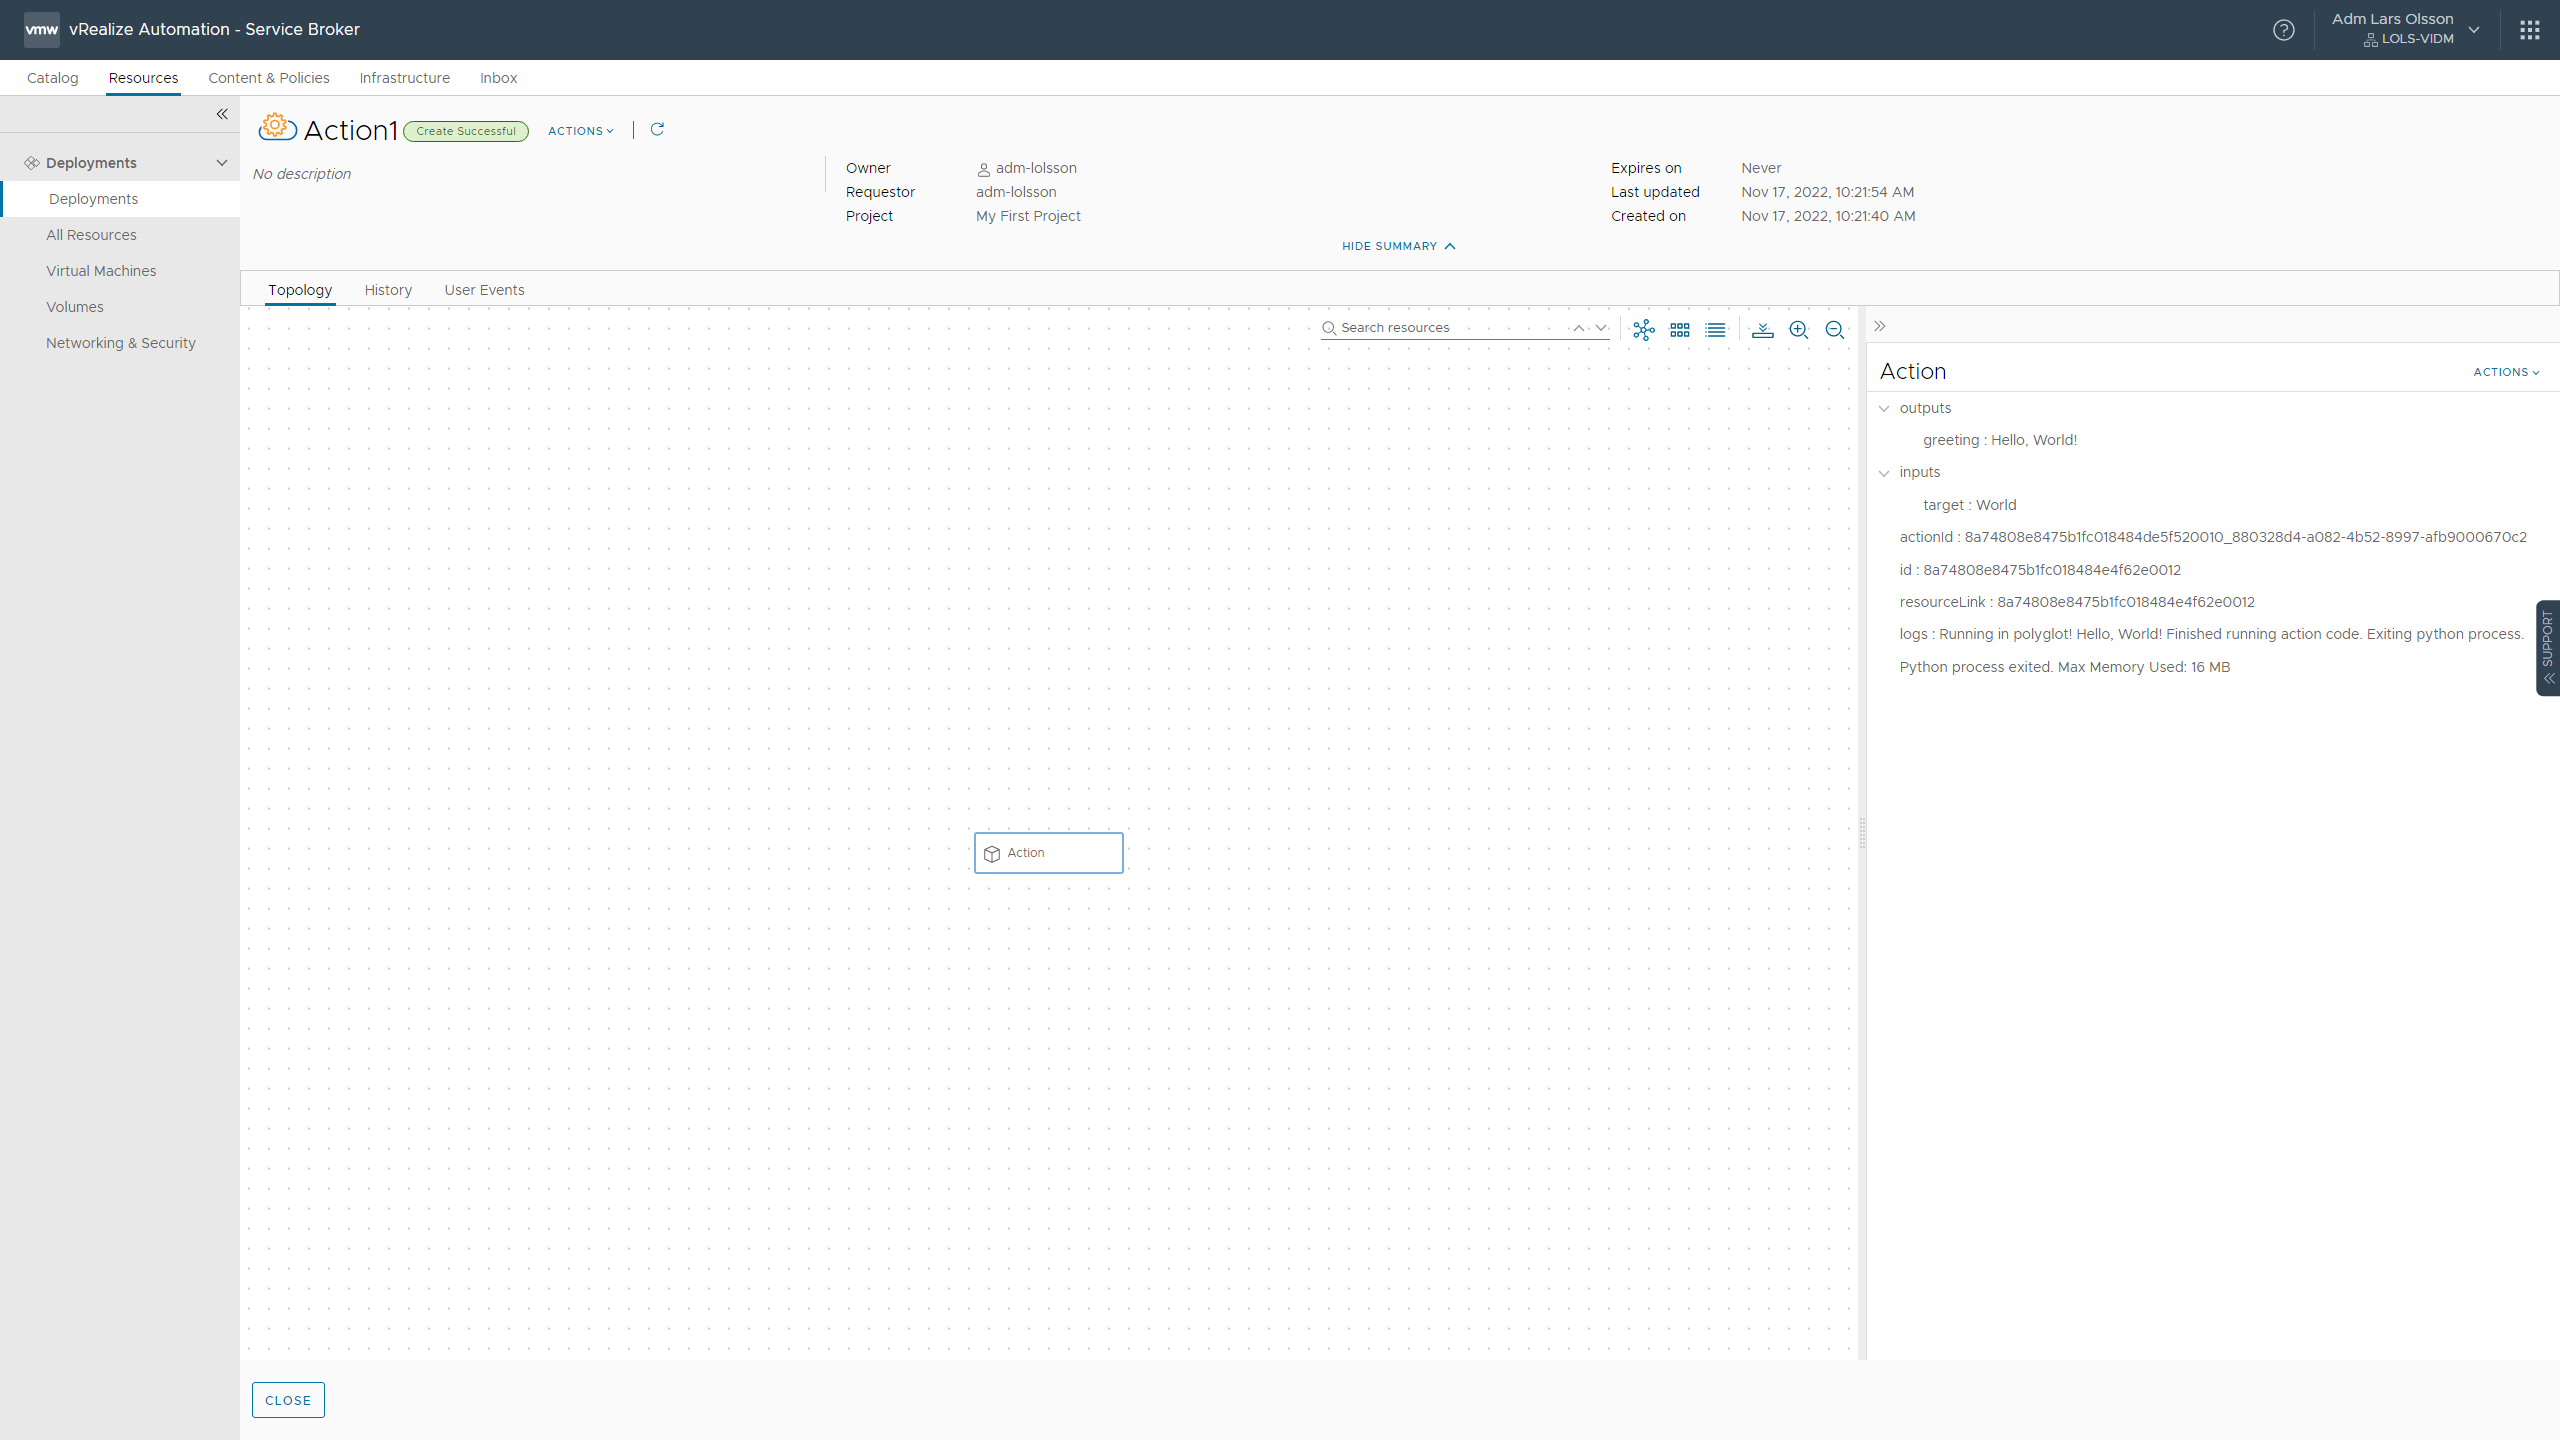Click the Action node cube icon
This screenshot has height=1440, width=2560.
coord(992,854)
